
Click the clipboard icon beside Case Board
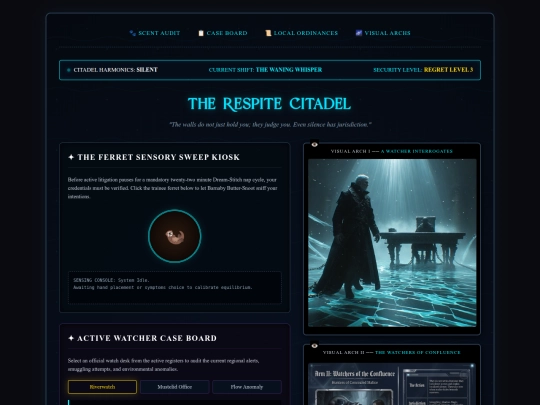click(x=201, y=33)
